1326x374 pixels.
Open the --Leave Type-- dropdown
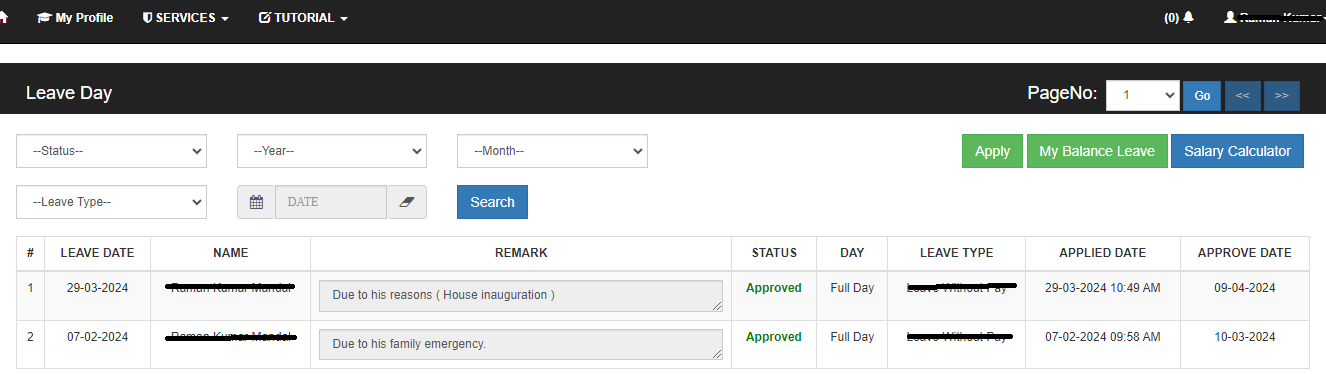(112, 202)
